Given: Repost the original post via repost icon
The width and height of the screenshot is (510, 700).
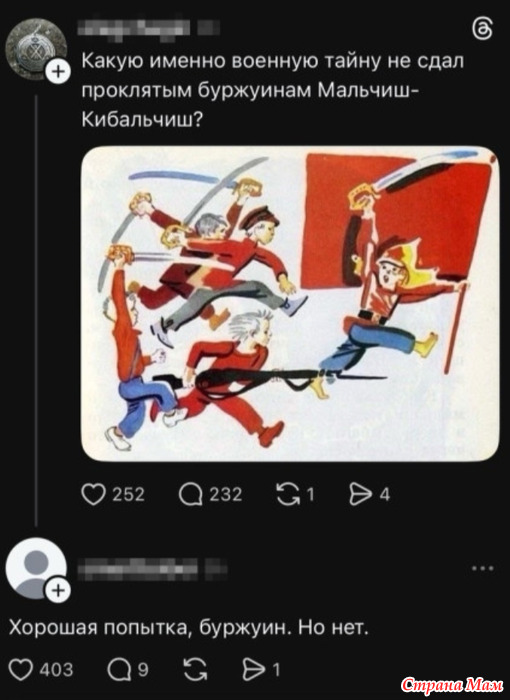Looking at the screenshot, I should (x=287, y=495).
